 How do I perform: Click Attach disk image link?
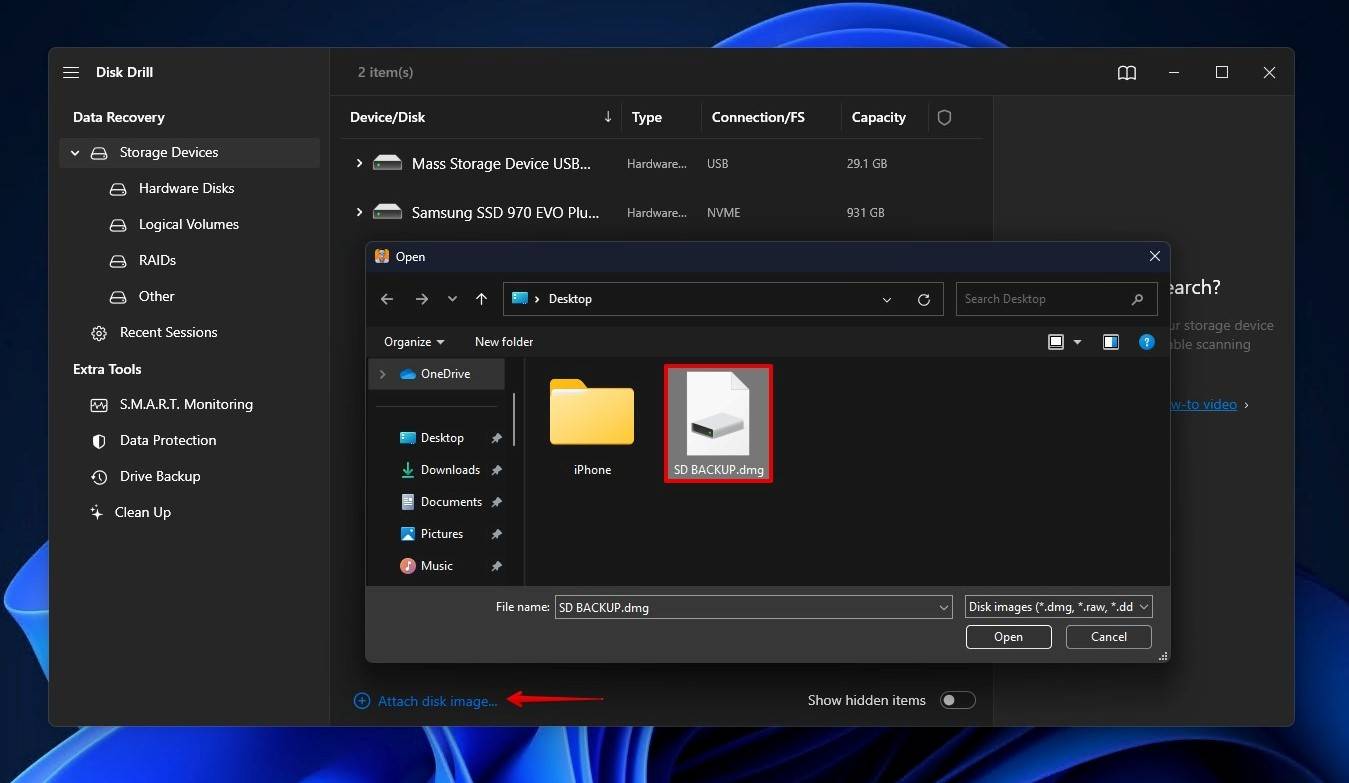pos(437,702)
